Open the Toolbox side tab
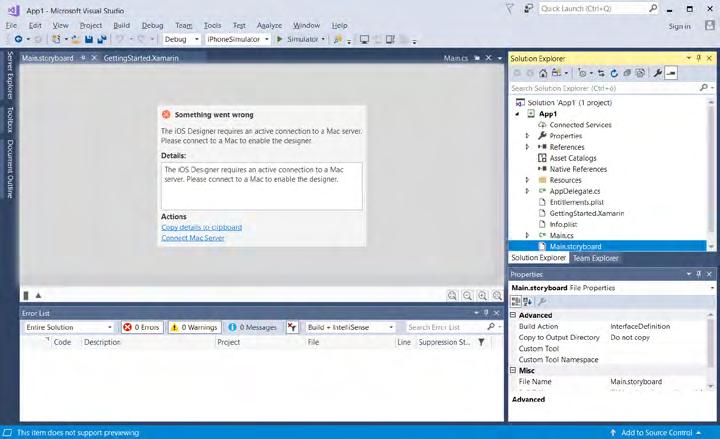This screenshot has height=439, width=720. [9, 119]
